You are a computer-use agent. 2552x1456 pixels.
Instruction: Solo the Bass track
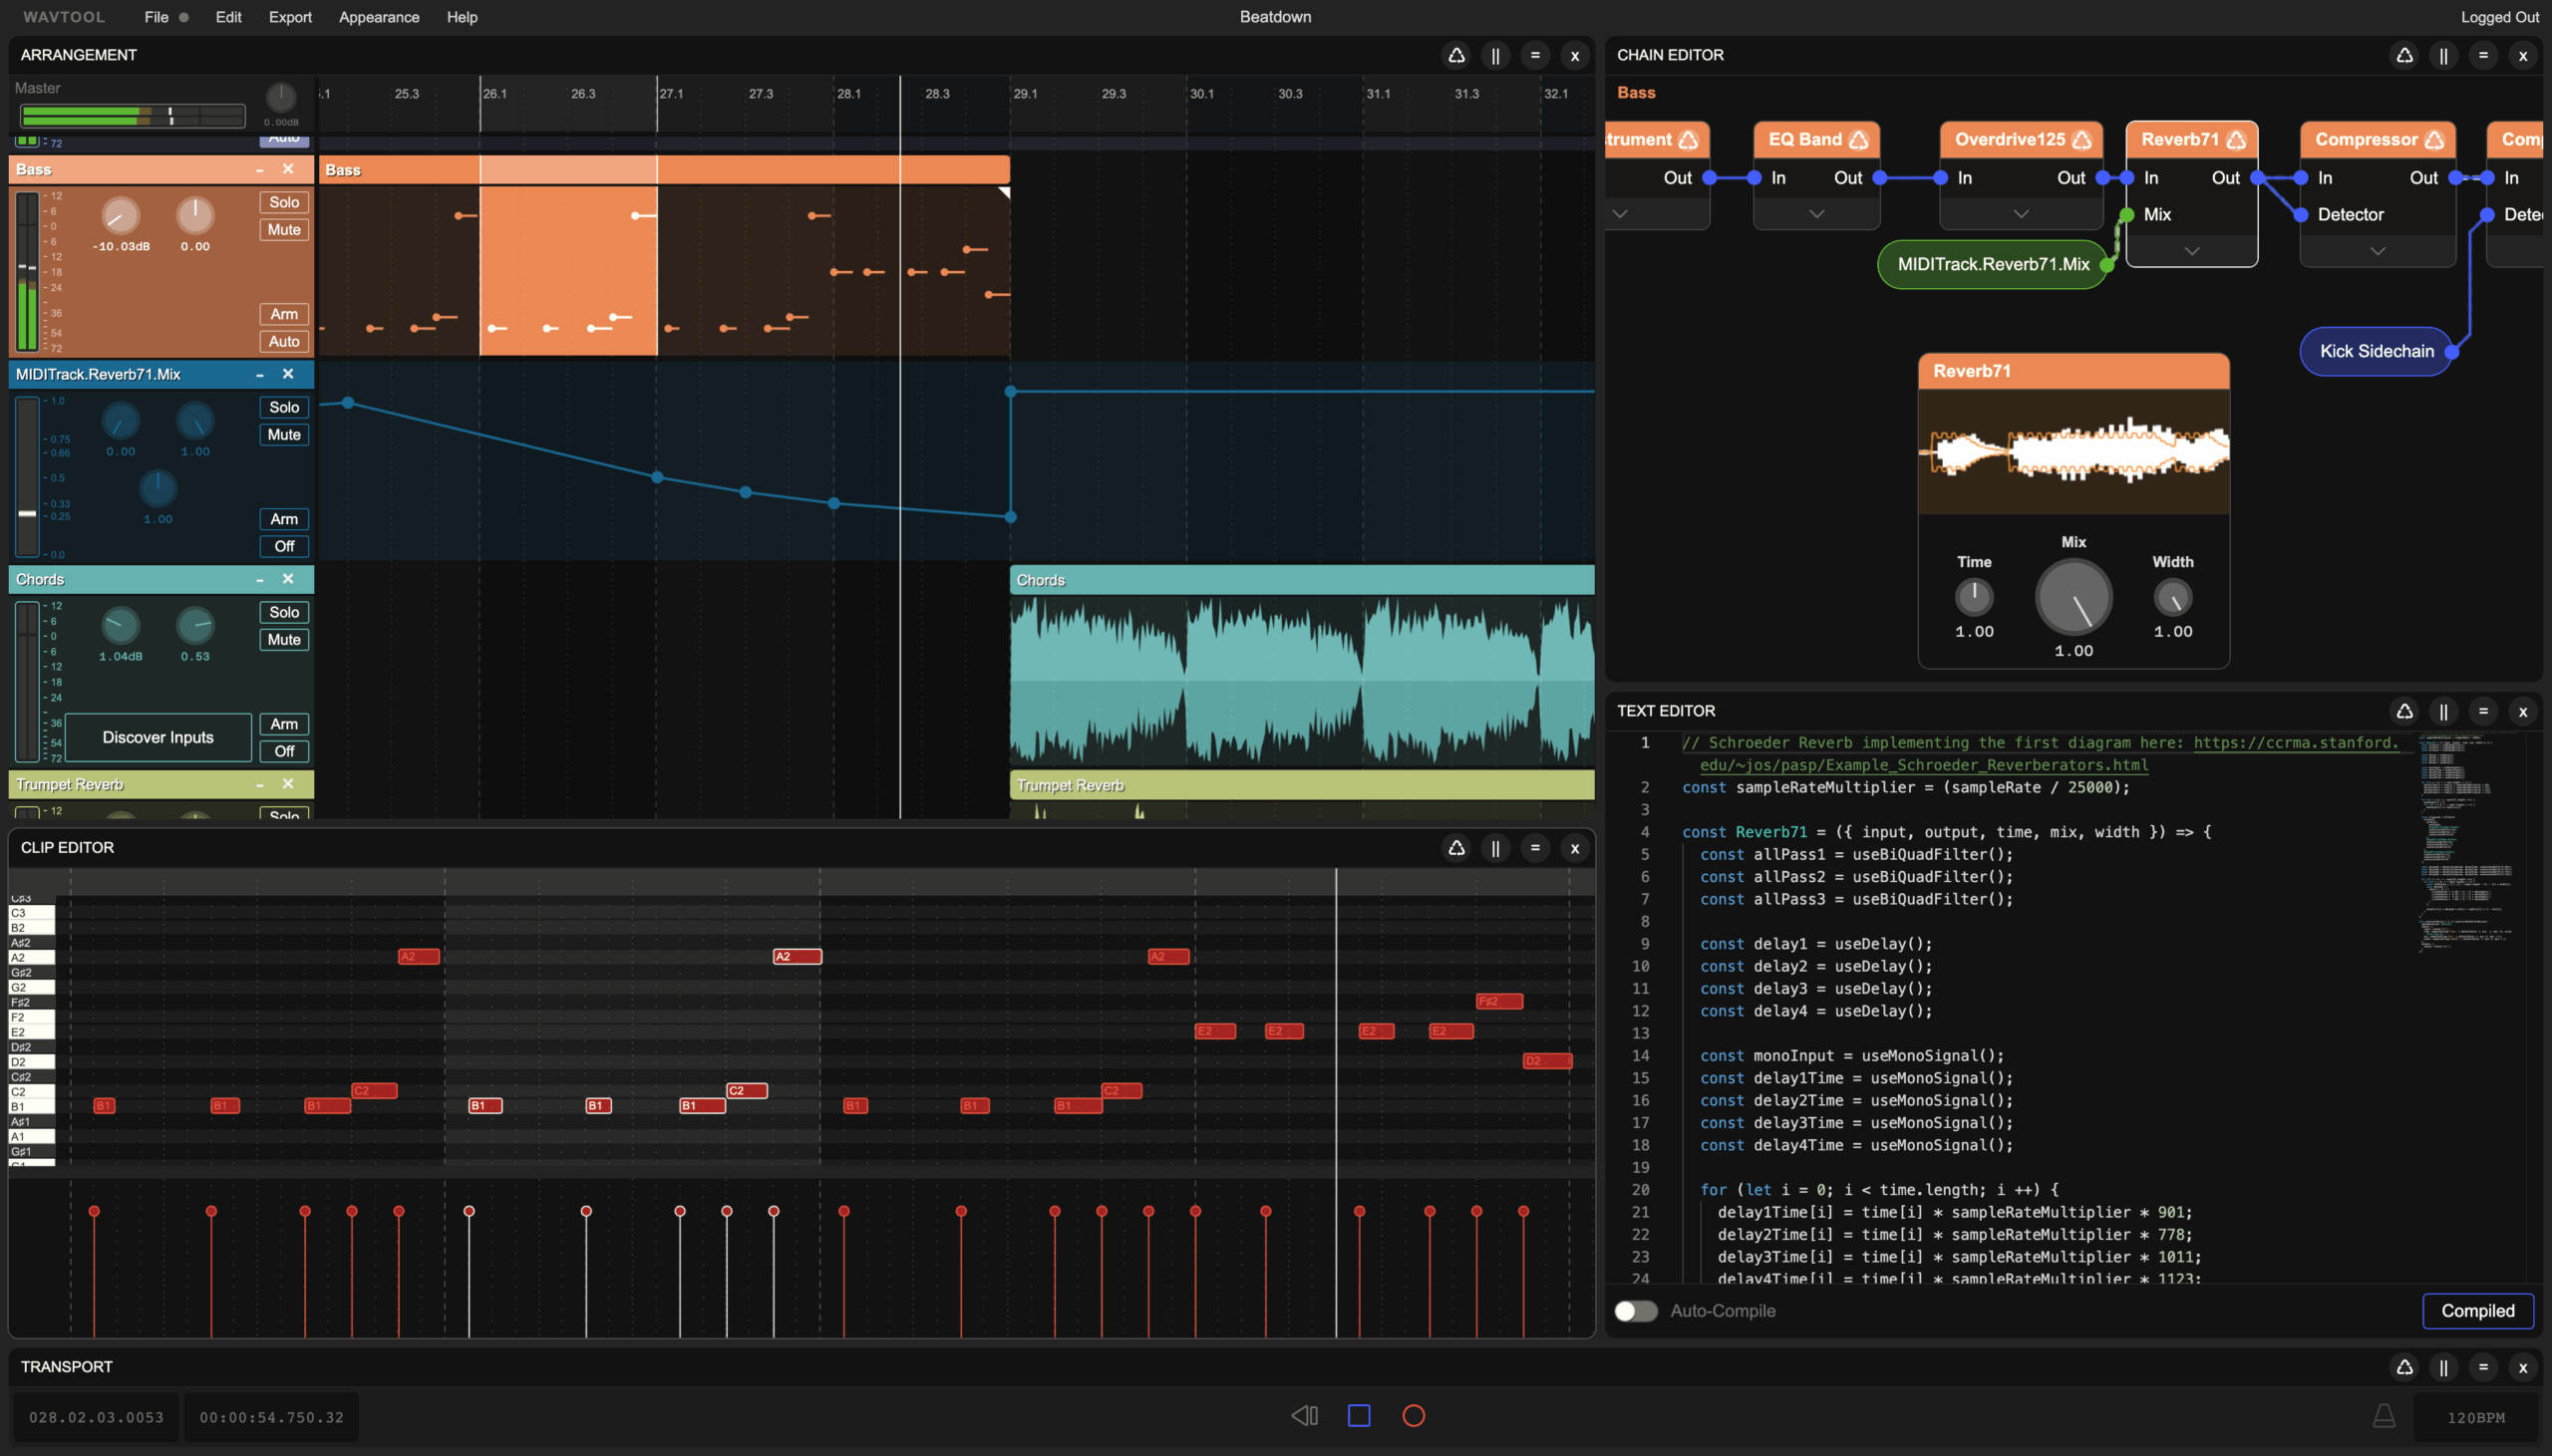[x=284, y=202]
